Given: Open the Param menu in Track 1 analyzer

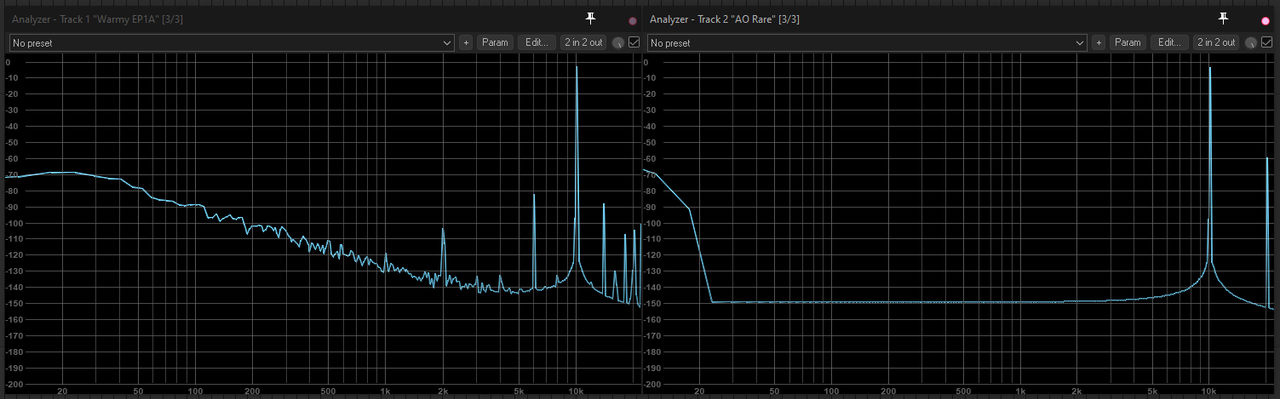Looking at the screenshot, I should pyautogui.click(x=495, y=43).
